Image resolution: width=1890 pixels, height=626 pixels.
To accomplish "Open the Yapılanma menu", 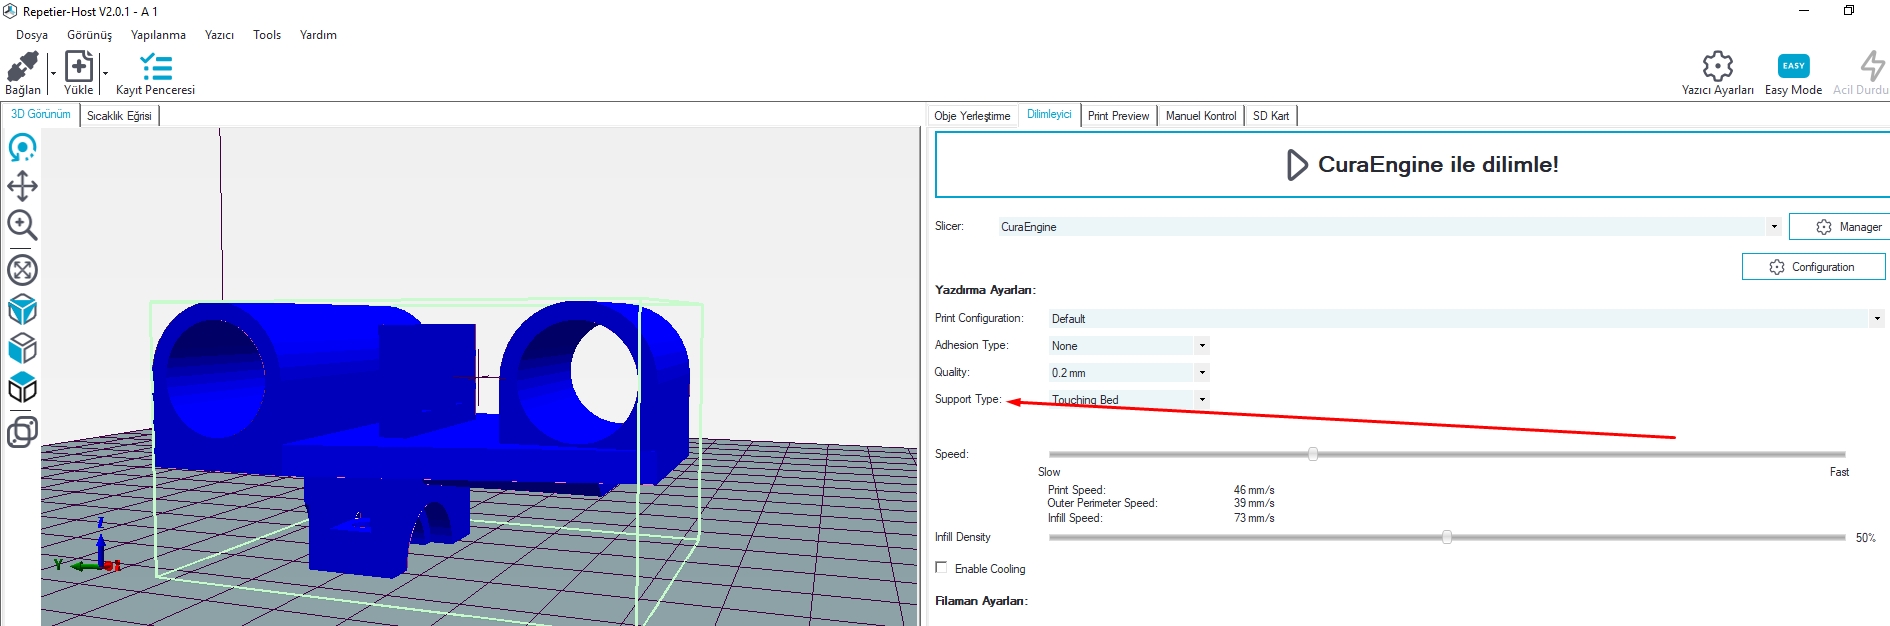I will [158, 35].
